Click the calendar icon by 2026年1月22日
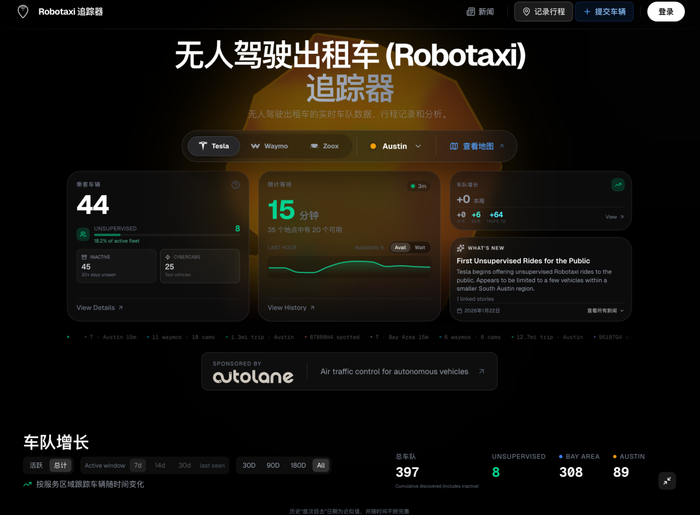The width and height of the screenshot is (700, 515). (x=459, y=311)
